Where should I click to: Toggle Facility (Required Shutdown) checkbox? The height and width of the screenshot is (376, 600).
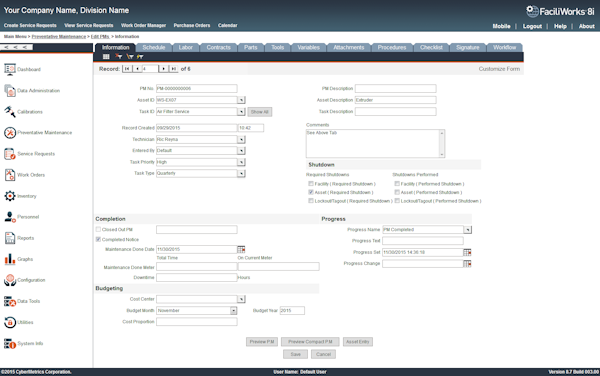pyautogui.click(x=311, y=184)
